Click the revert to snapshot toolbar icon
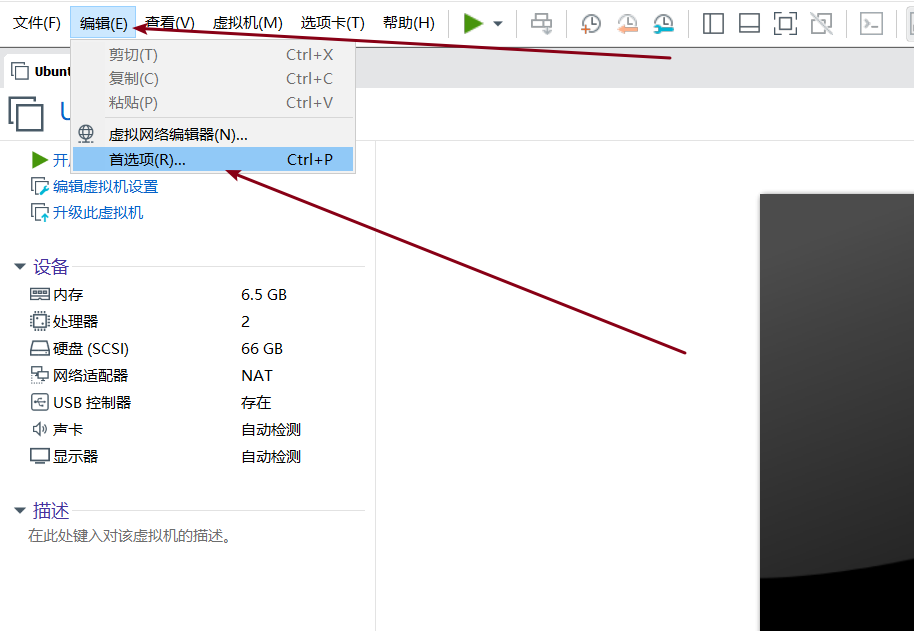Image resolution: width=914 pixels, height=631 pixels. (x=627, y=23)
